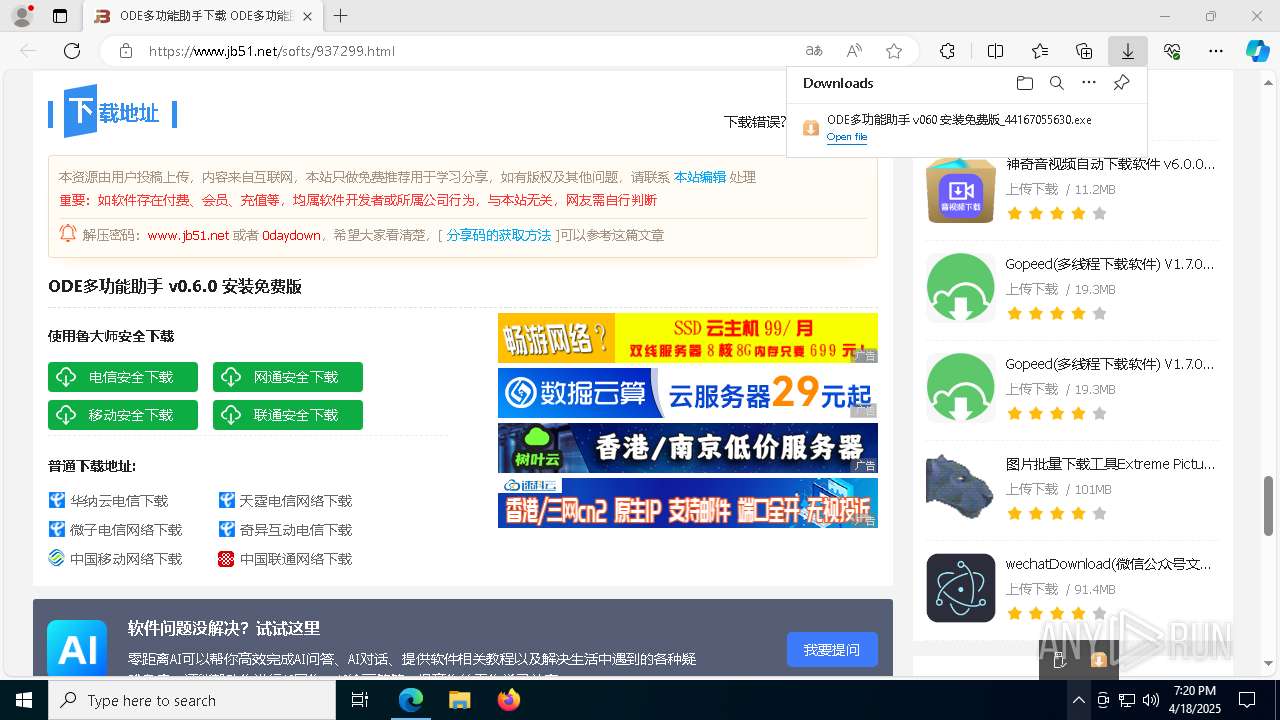
Task: Open the 树叶云 香港/南京低价服务器 banner
Action: point(688,448)
